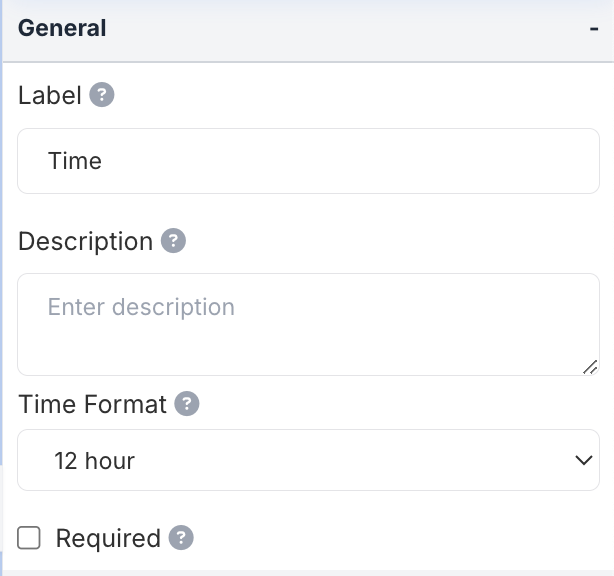Focus the Label input field

(308, 161)
